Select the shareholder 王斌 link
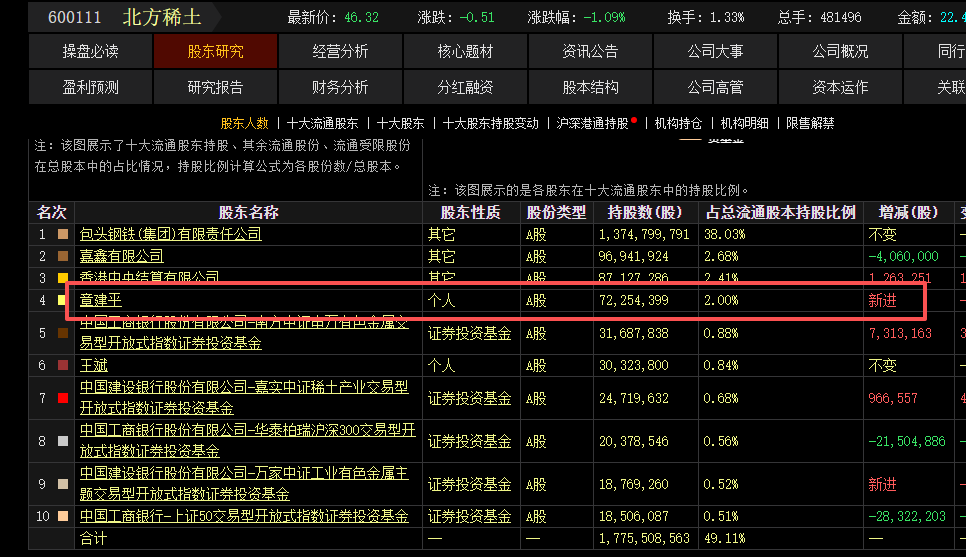Viewport: 966px width, 557px height. 93,366
